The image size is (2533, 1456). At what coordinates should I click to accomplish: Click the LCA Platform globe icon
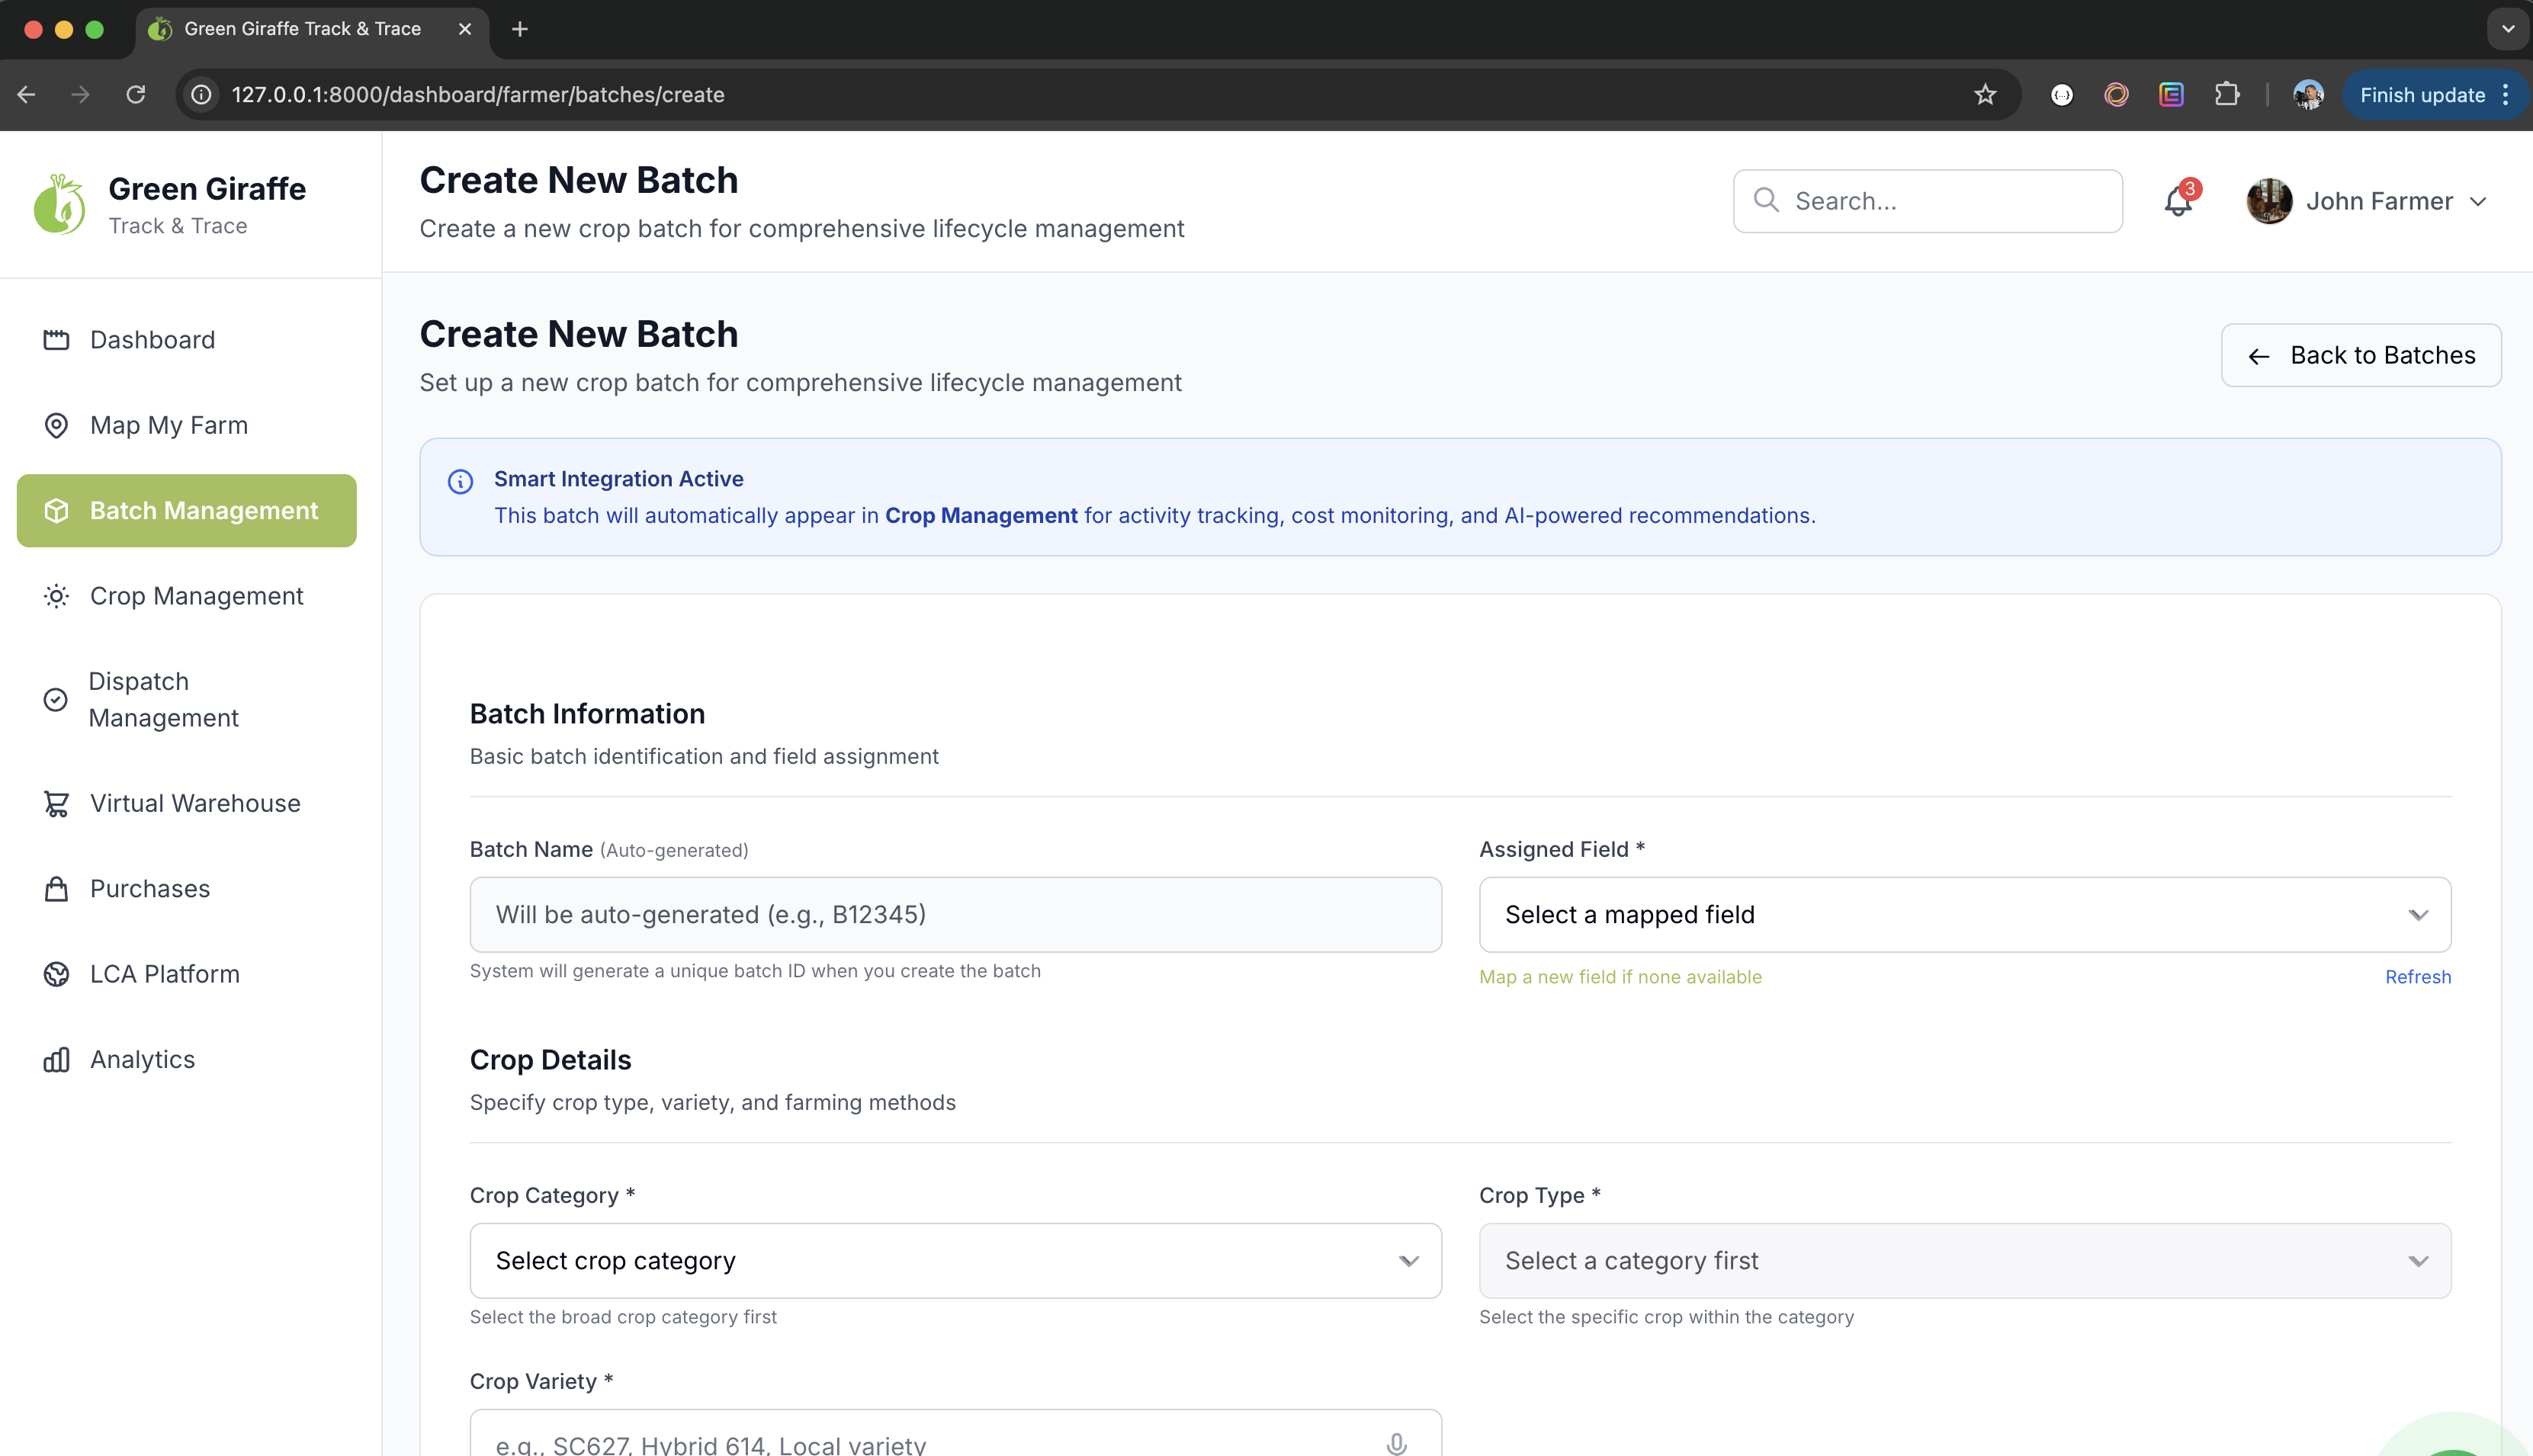click(56, 974)
